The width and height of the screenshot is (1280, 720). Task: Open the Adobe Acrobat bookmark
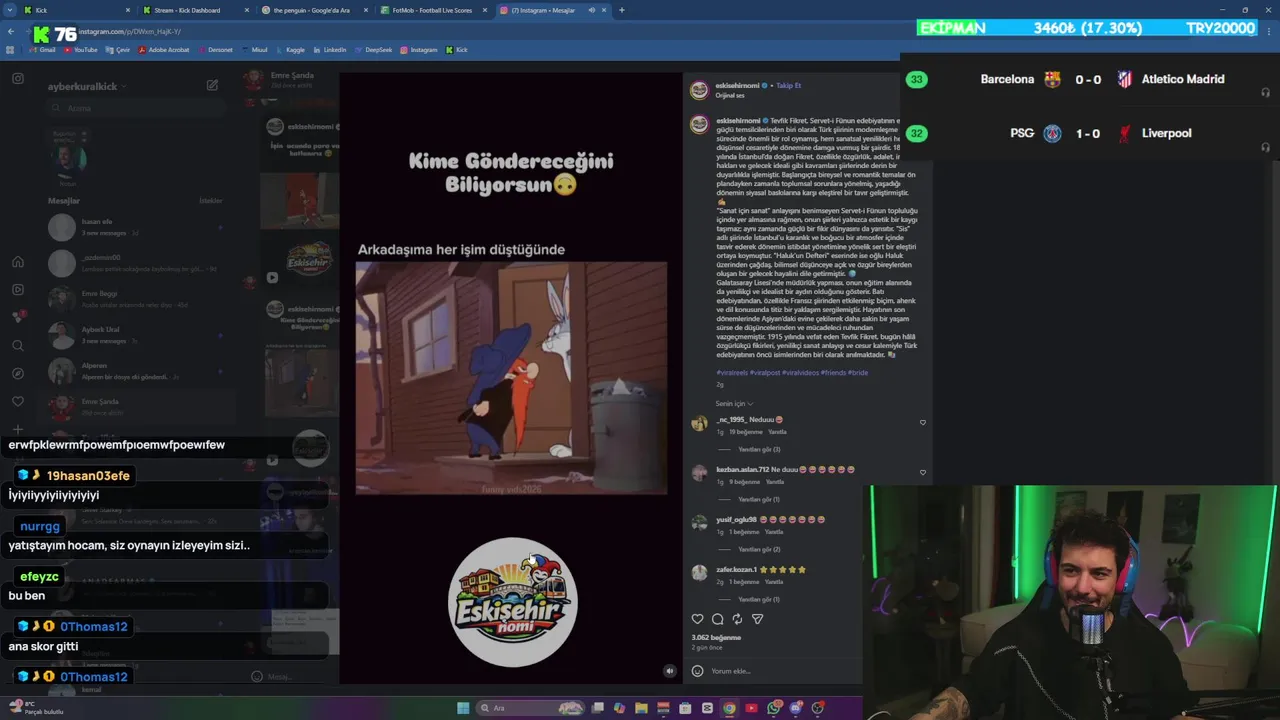click(x=164, y=49)
